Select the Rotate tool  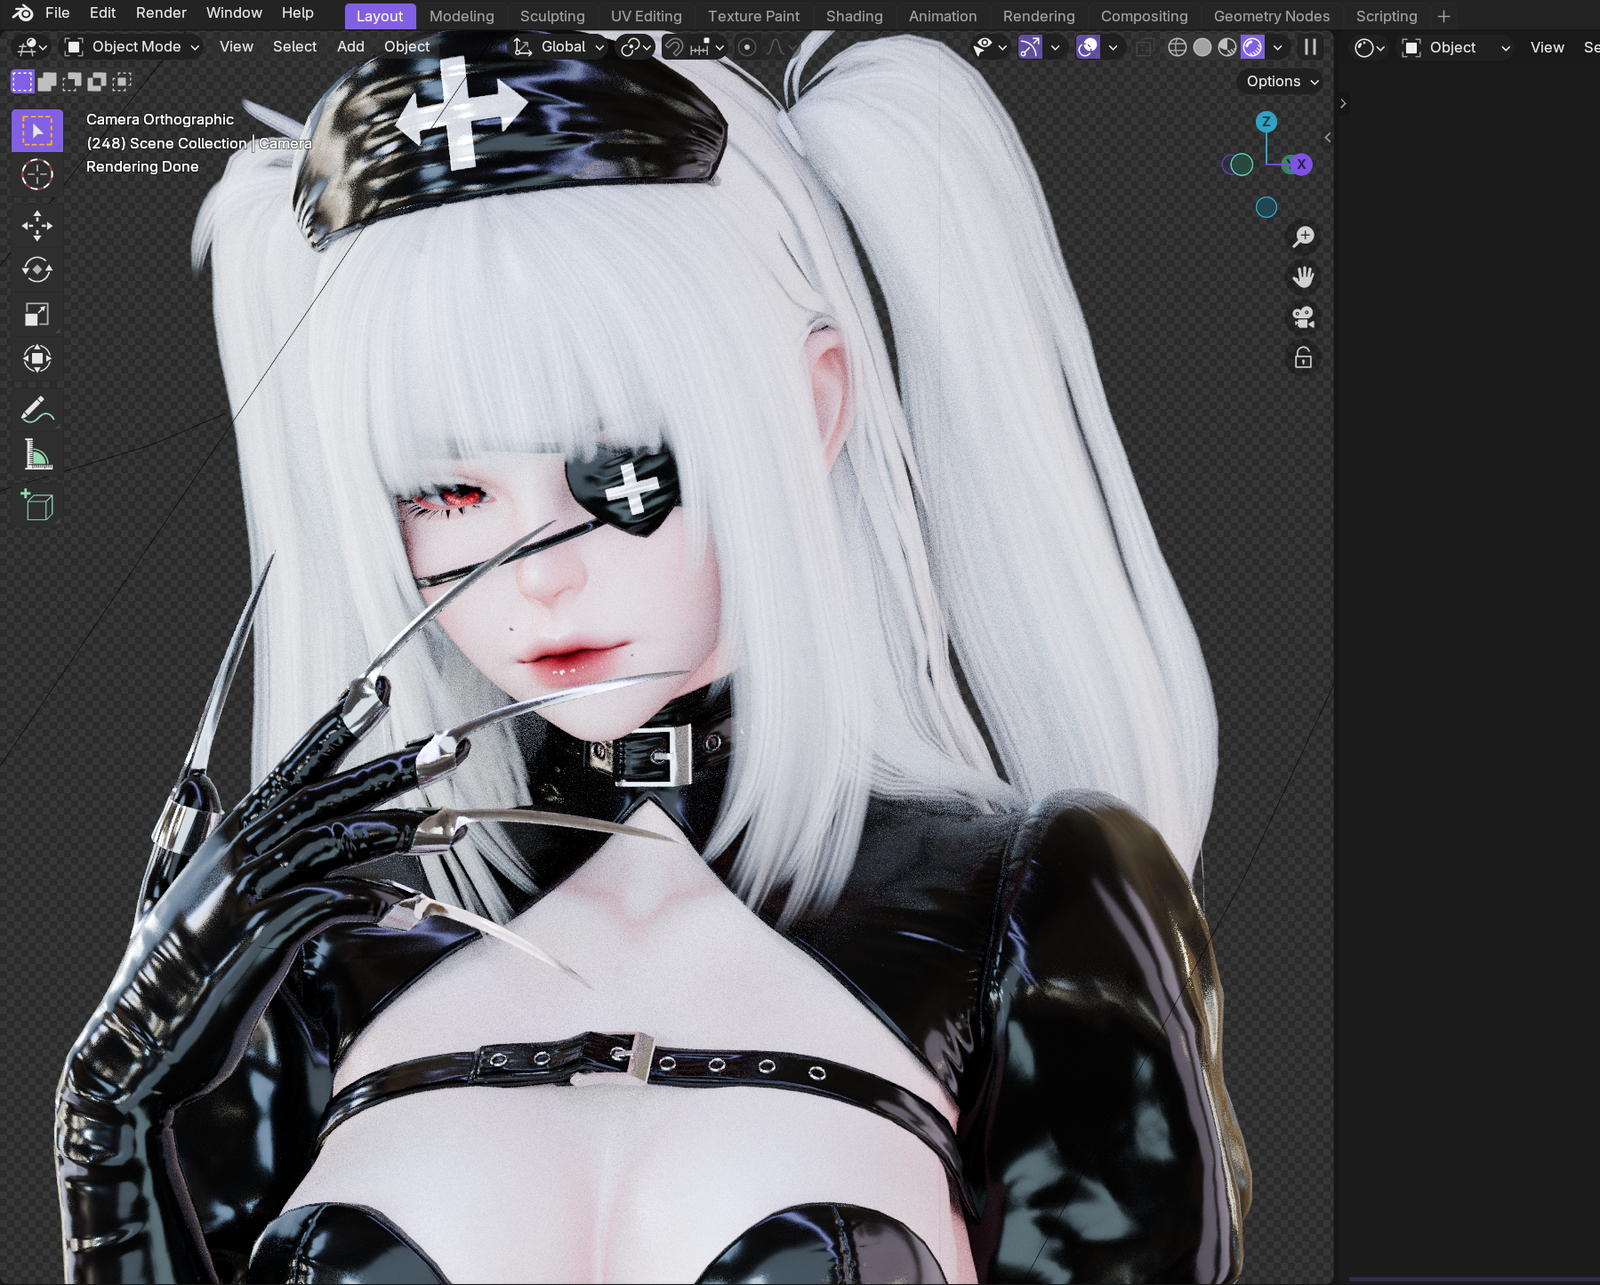click(37, 270)
